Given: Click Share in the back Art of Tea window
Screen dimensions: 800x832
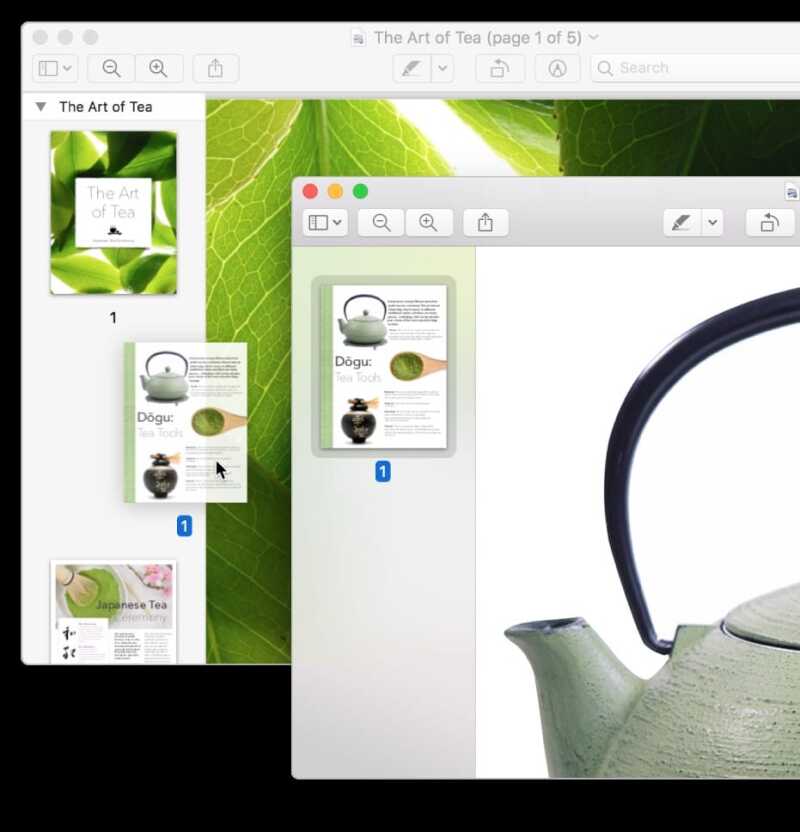Looking at the screenshot, I should [215, 68].
